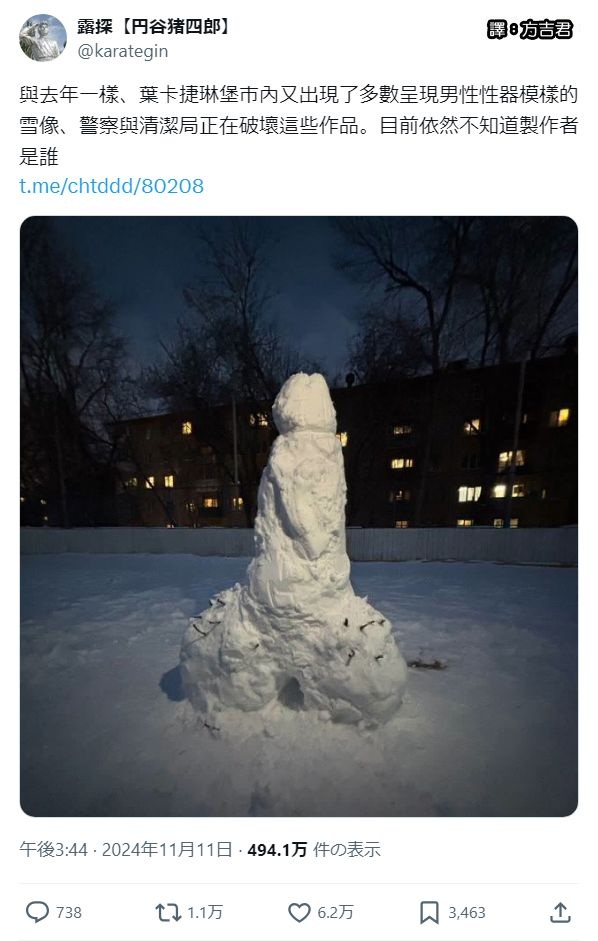
Task: Click the 件の表示 label
Action: coord(346,849)
